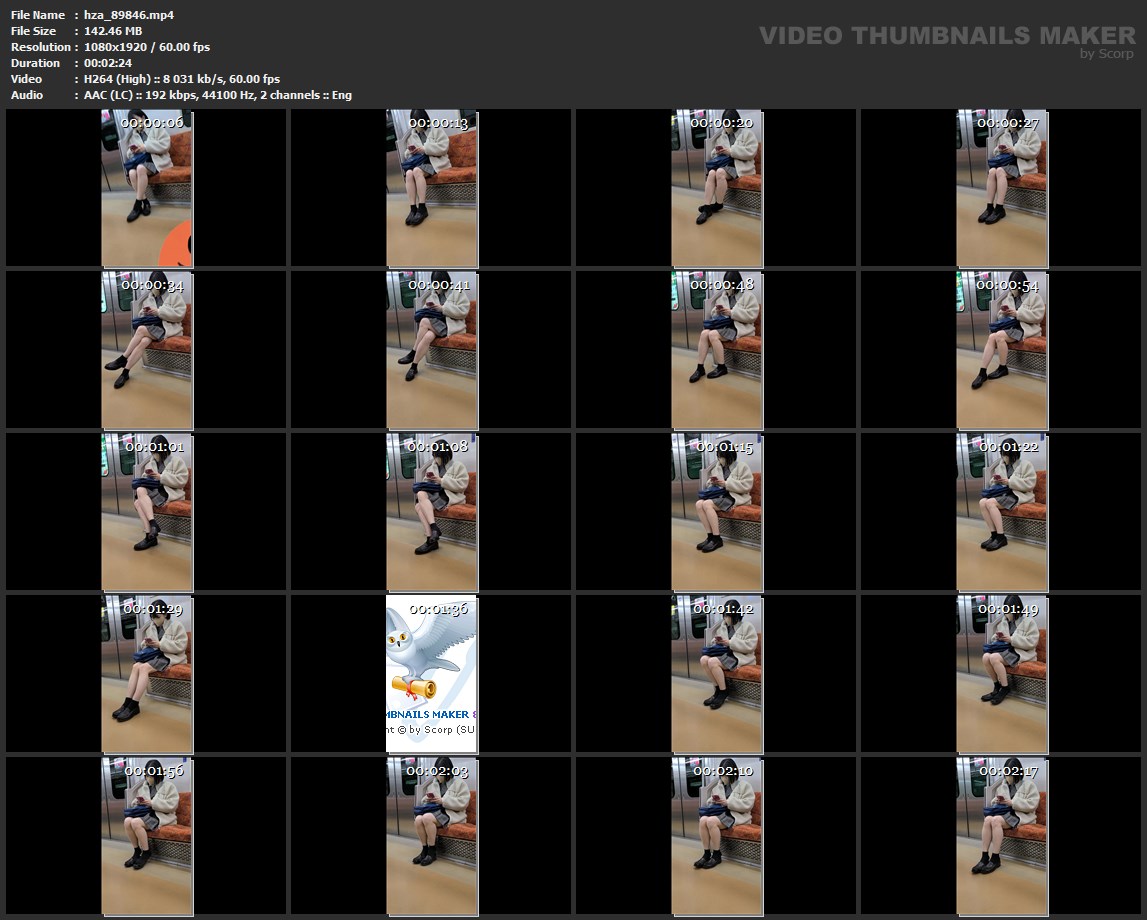
Task: Select the thumbnail stamped 00:02:03
Action: [x=432, y=836]
